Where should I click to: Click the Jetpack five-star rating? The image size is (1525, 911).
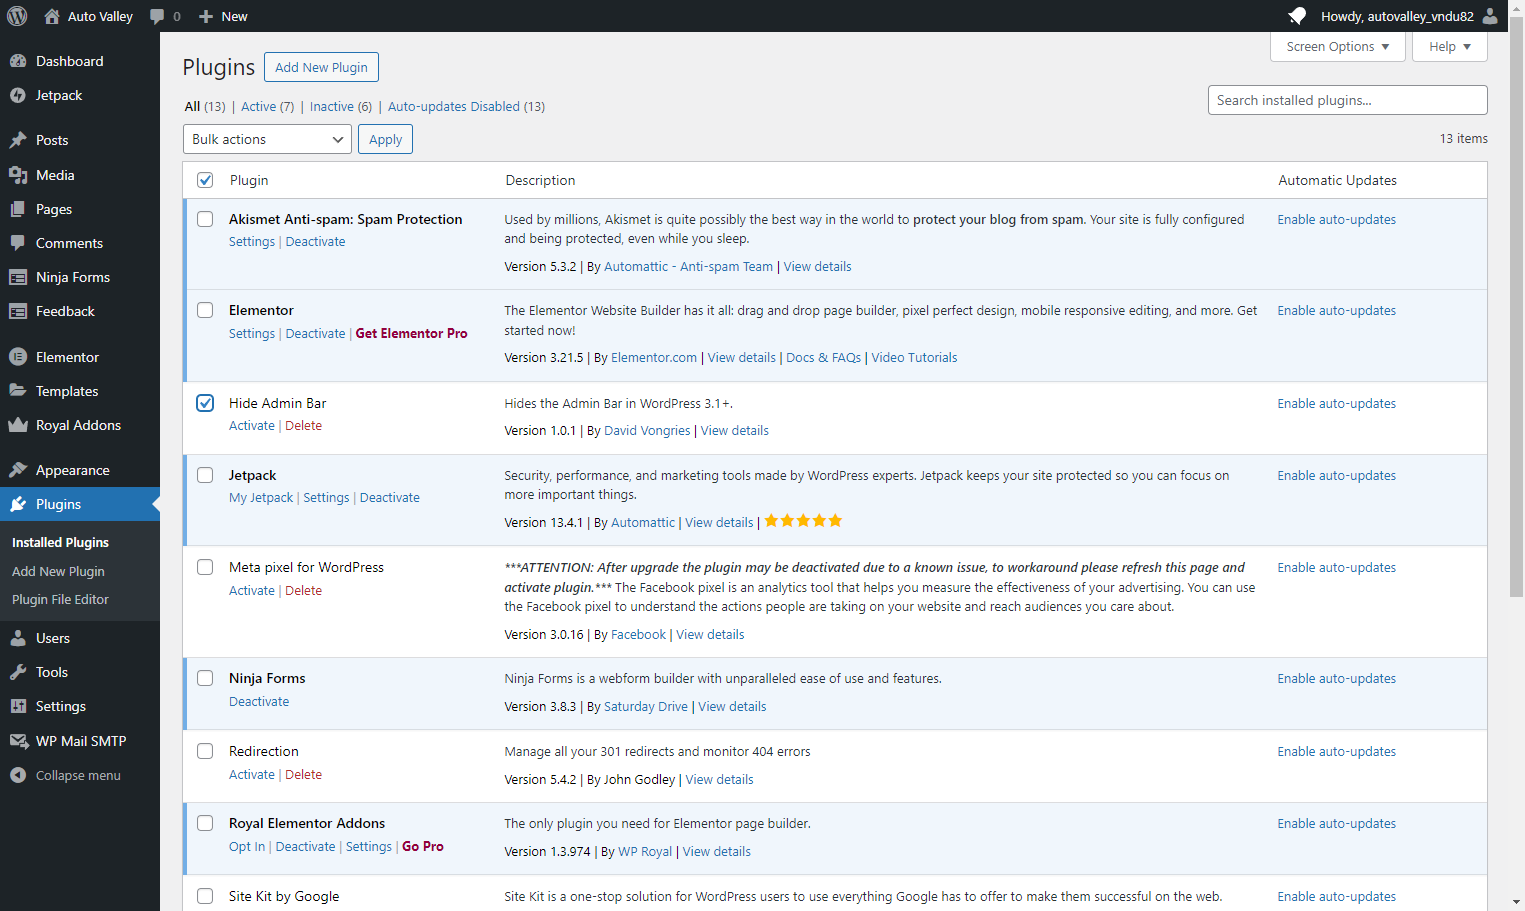(x=803, y=521)
